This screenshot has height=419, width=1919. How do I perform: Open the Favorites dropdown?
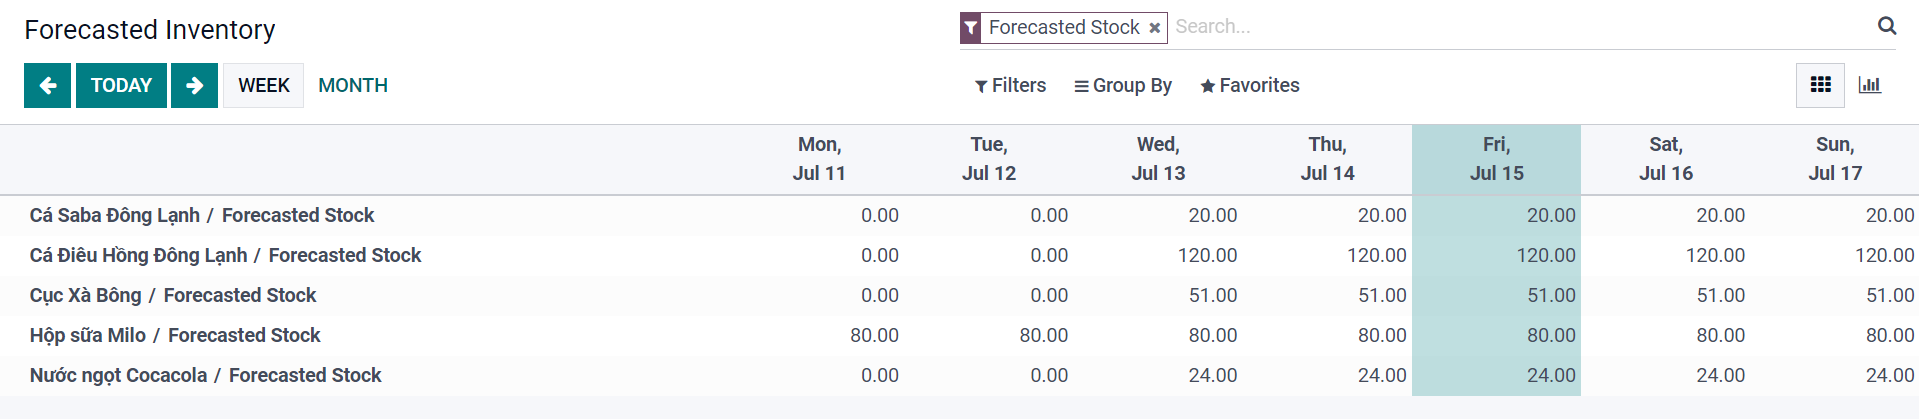1249,86
